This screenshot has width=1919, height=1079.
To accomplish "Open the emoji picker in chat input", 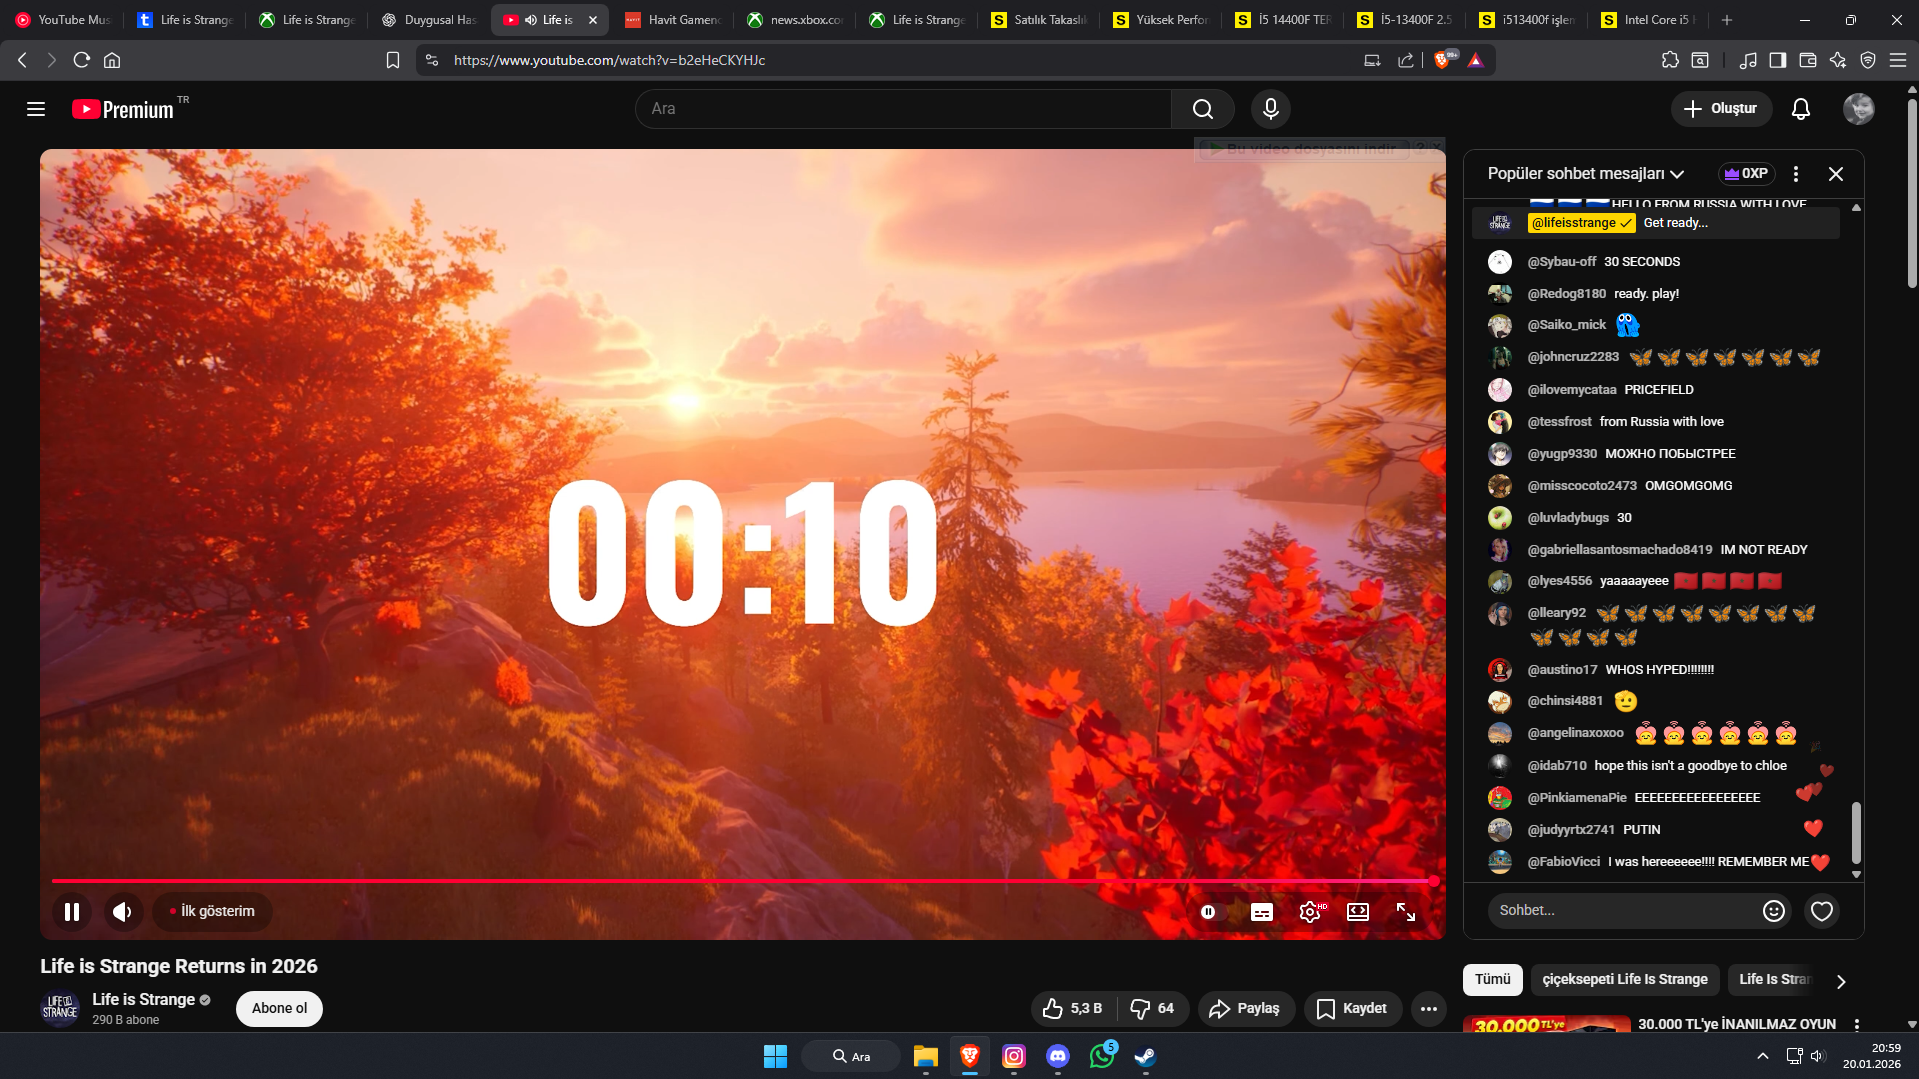I will coord(1774,911).
